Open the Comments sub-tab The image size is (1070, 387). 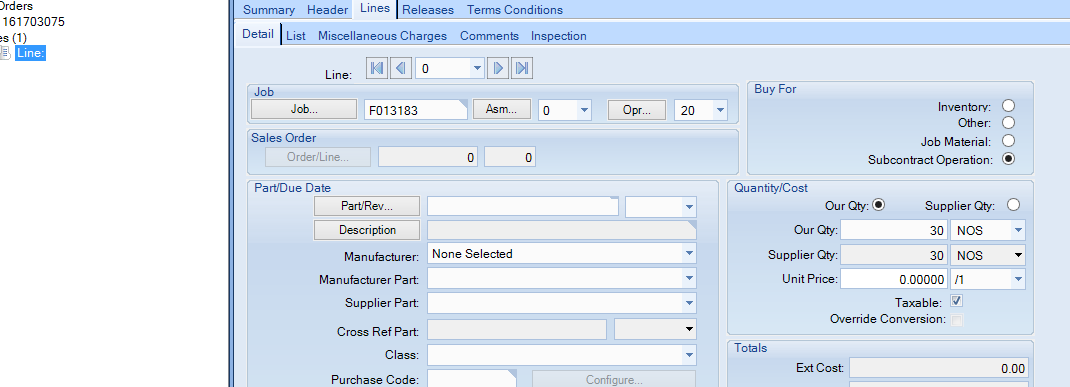(x=489, y=35)
